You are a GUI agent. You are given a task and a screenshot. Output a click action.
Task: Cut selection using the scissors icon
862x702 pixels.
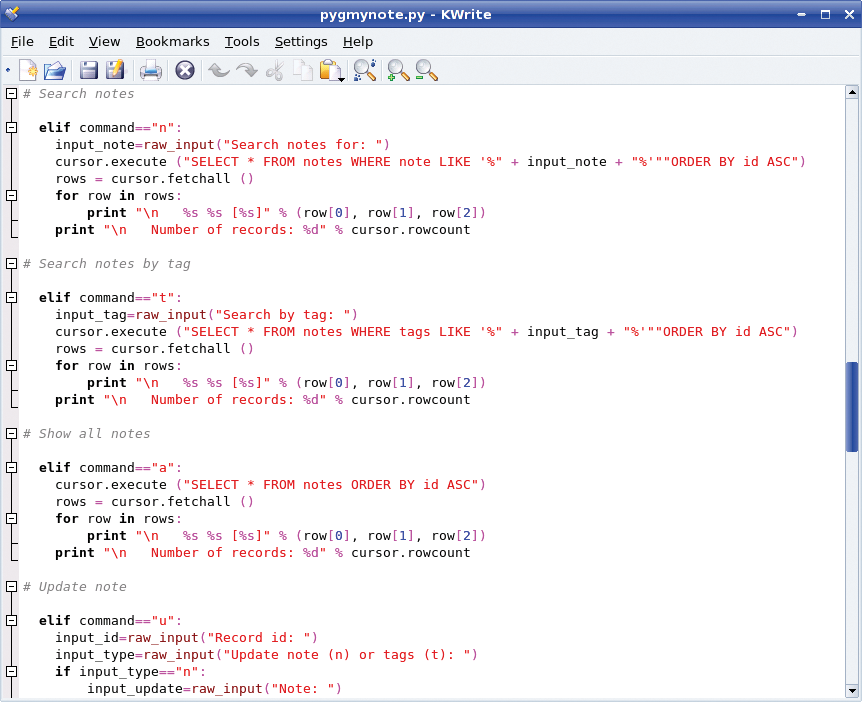pyautogui.click(x=275, y=70)
